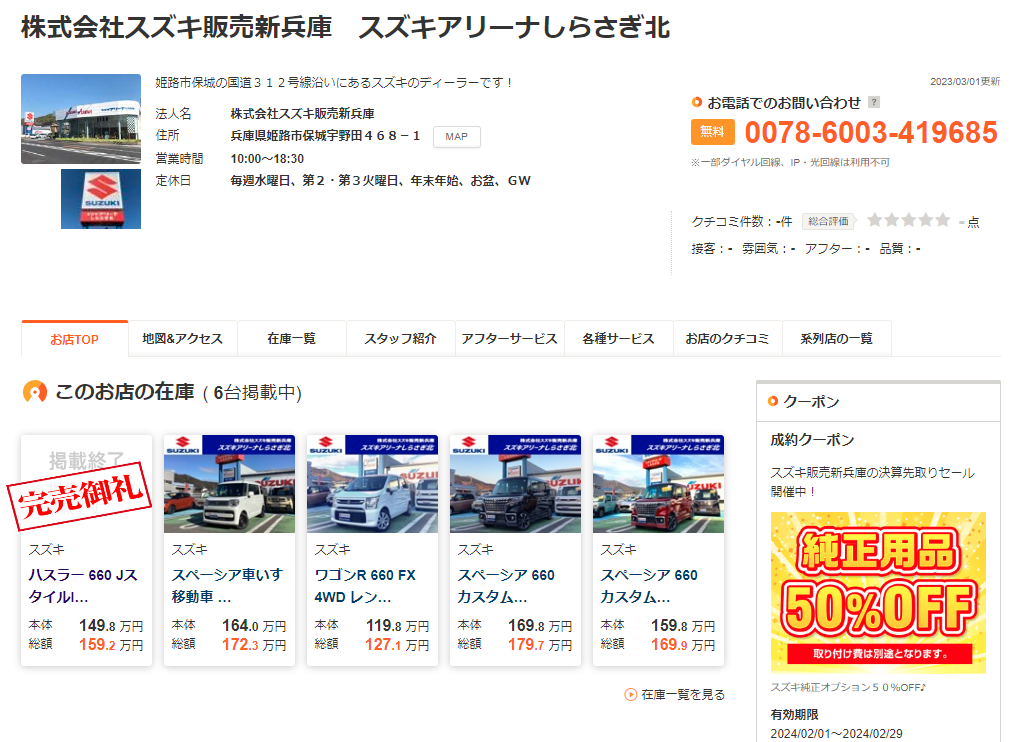Click the 無料 badge beside phone number
This screenshot has width=1013, height=742.
713,132
